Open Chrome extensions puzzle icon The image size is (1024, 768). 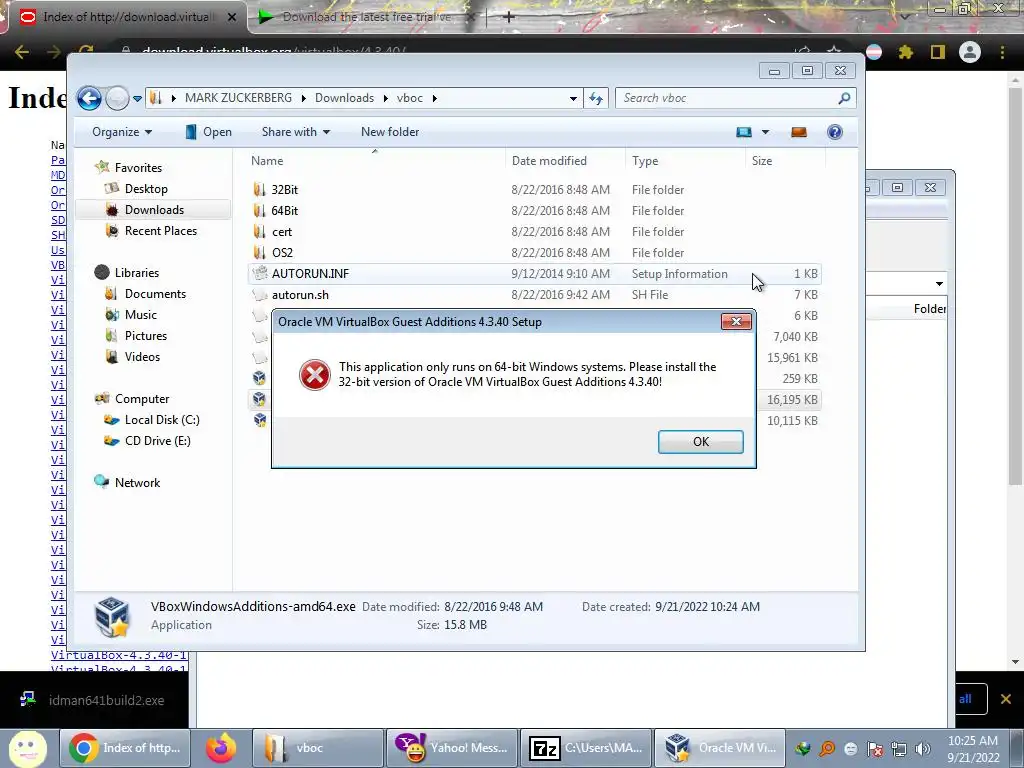(905, 52)
